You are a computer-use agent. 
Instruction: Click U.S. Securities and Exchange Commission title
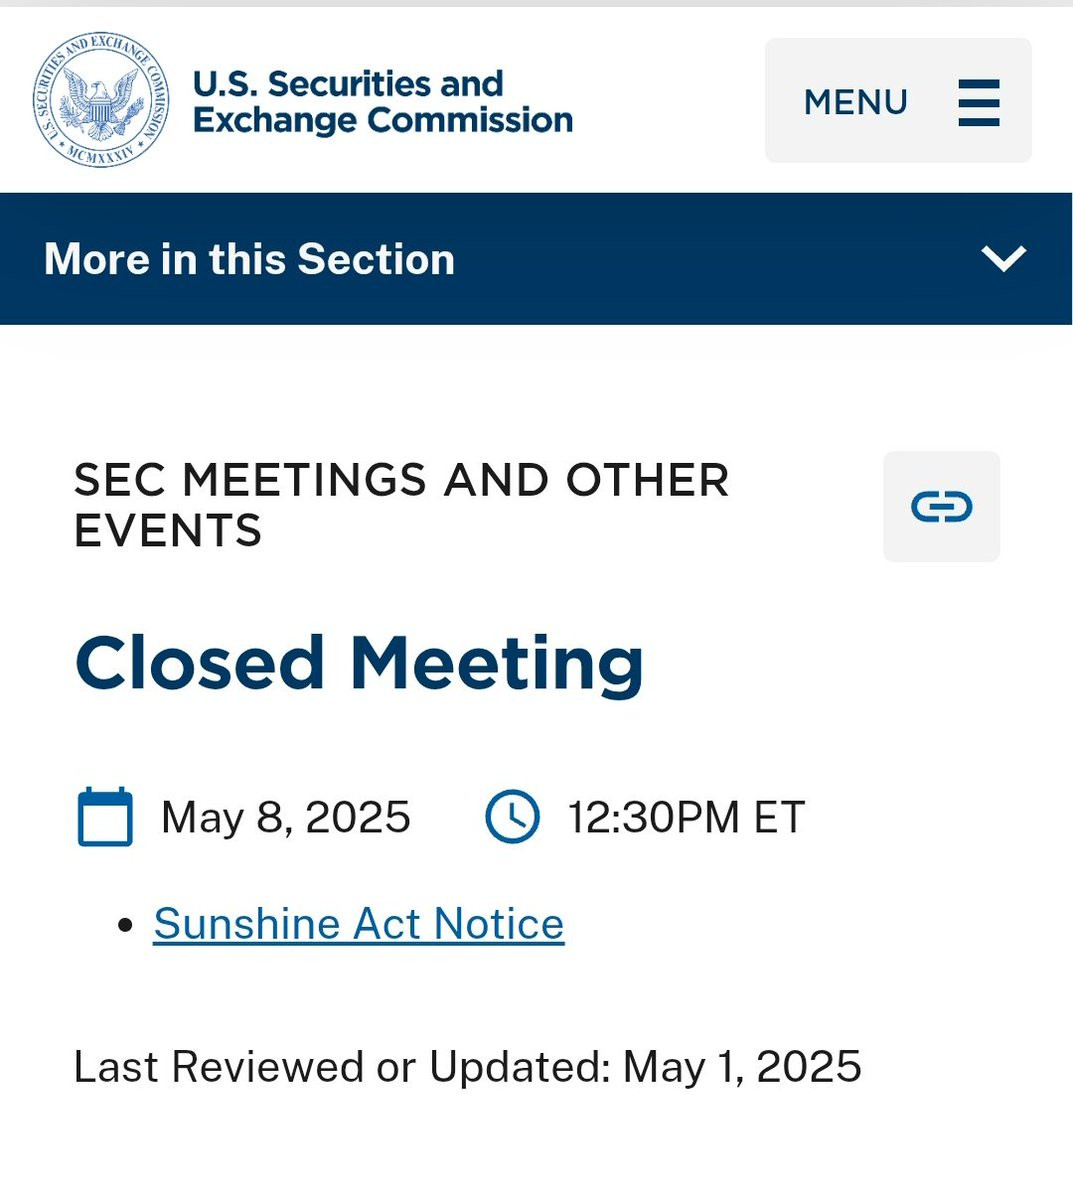coord(383,101)
